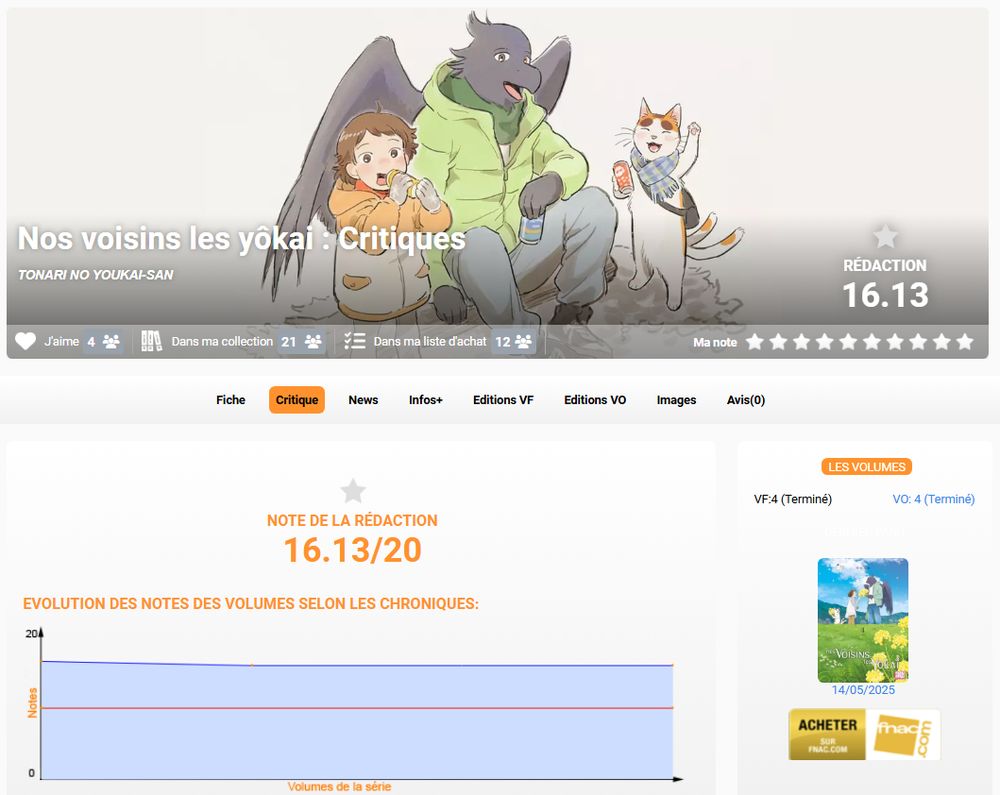Click the J'aime count 4
Image resolution: width=1000 pixels, height=795 pixels.
coord(91,342)
